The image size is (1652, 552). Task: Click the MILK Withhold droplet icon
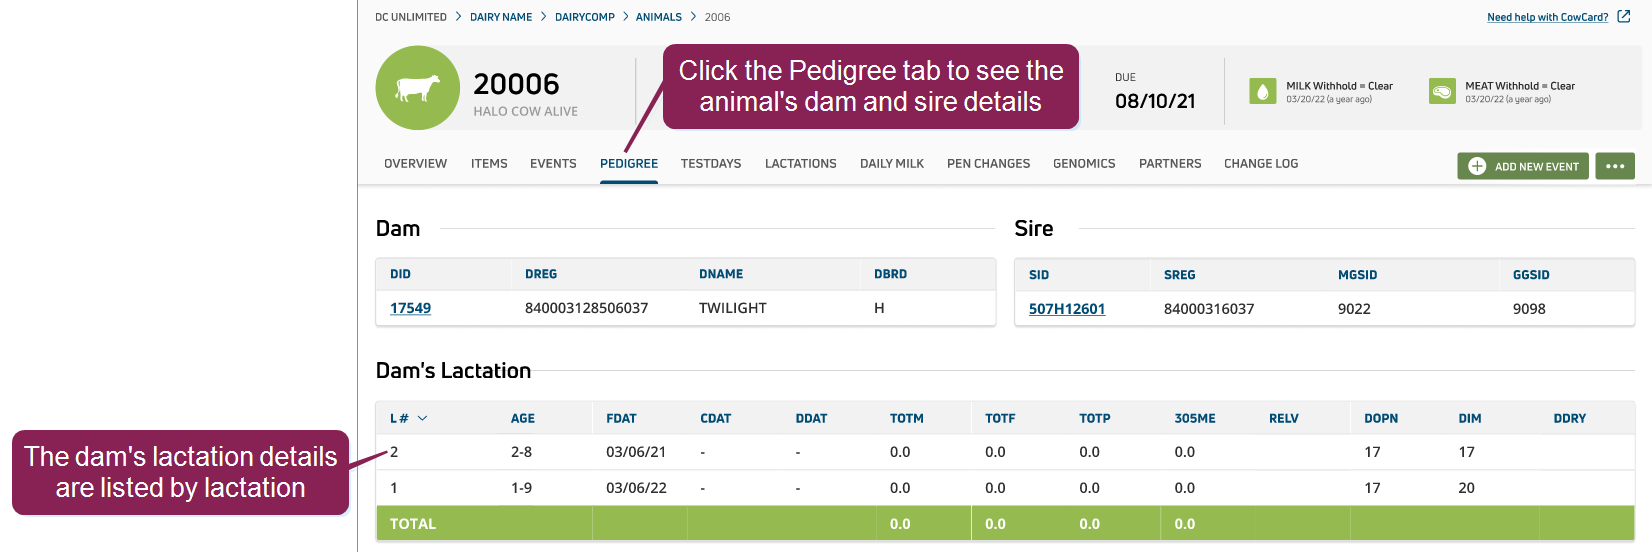coord(1263,91)
